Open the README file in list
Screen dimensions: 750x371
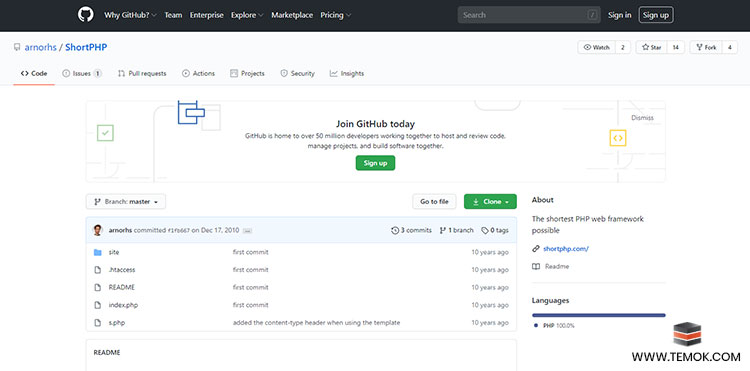click(121, 287)
